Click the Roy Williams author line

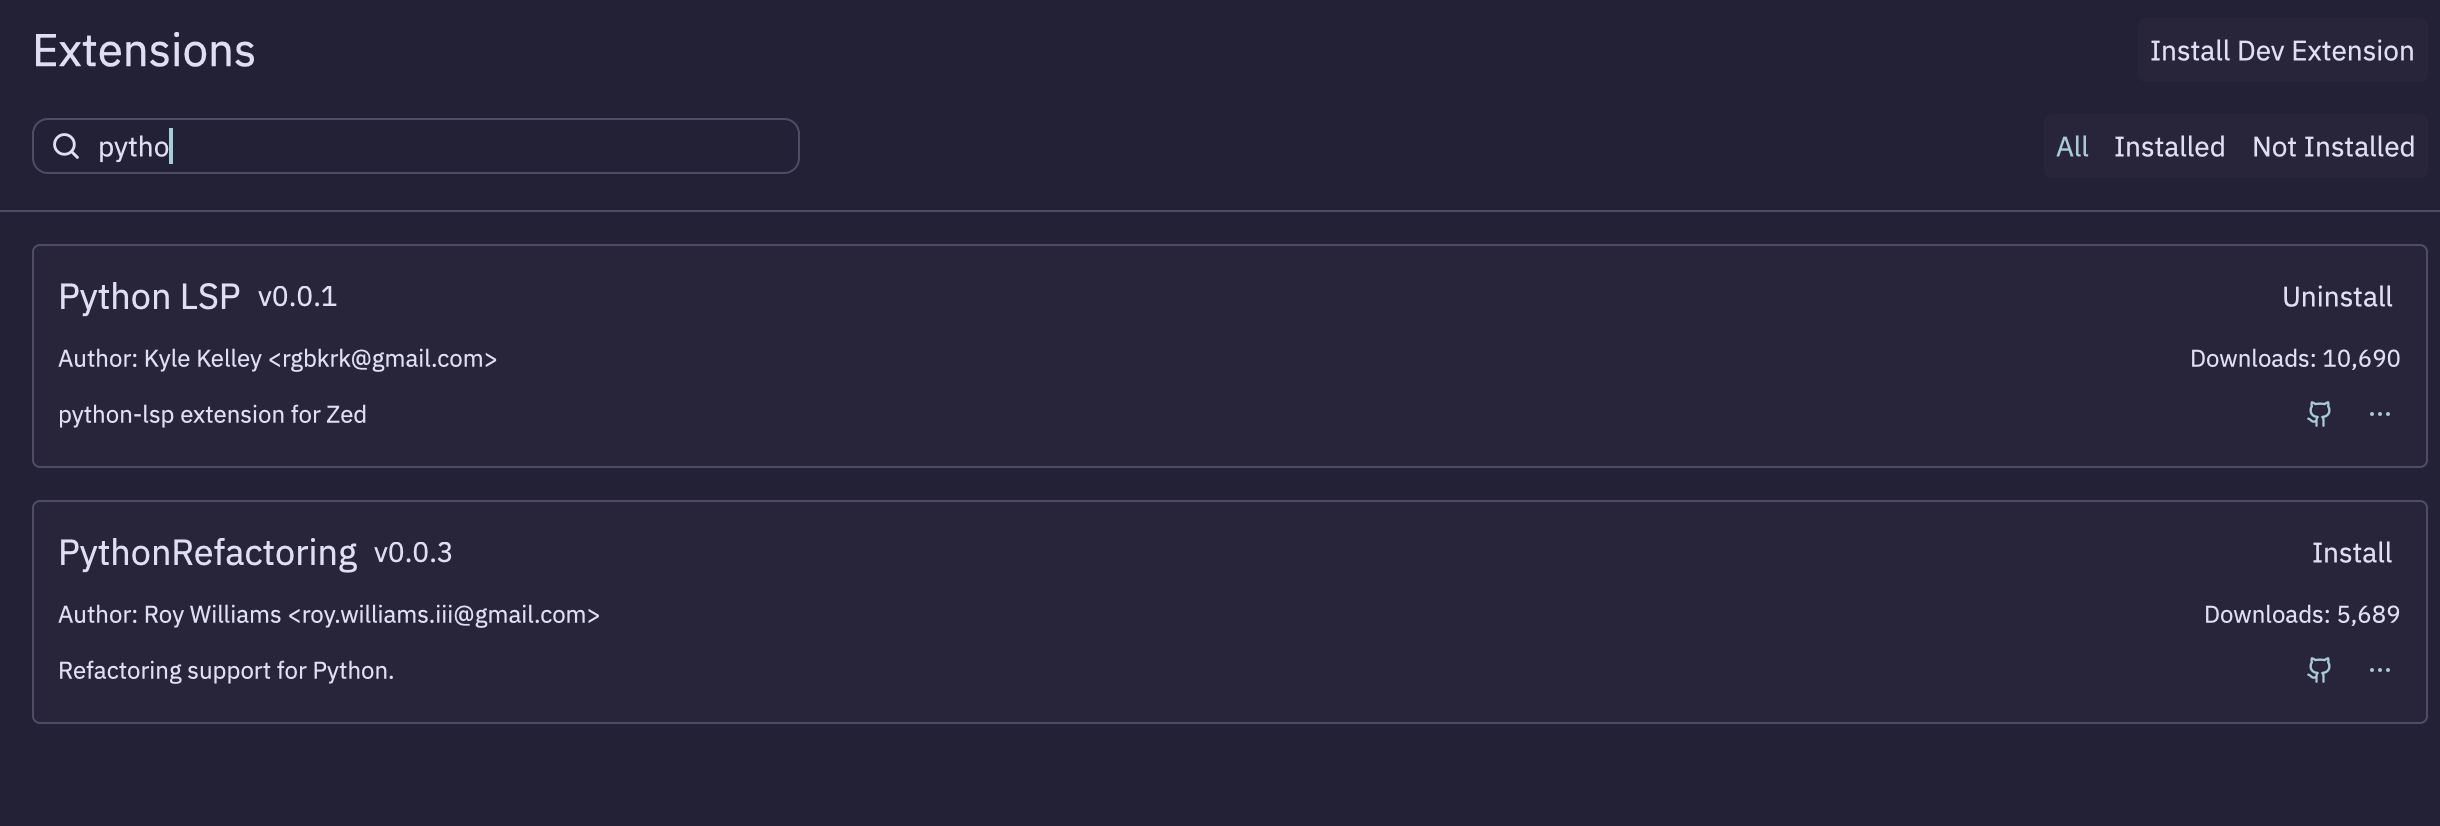(328, 615)
